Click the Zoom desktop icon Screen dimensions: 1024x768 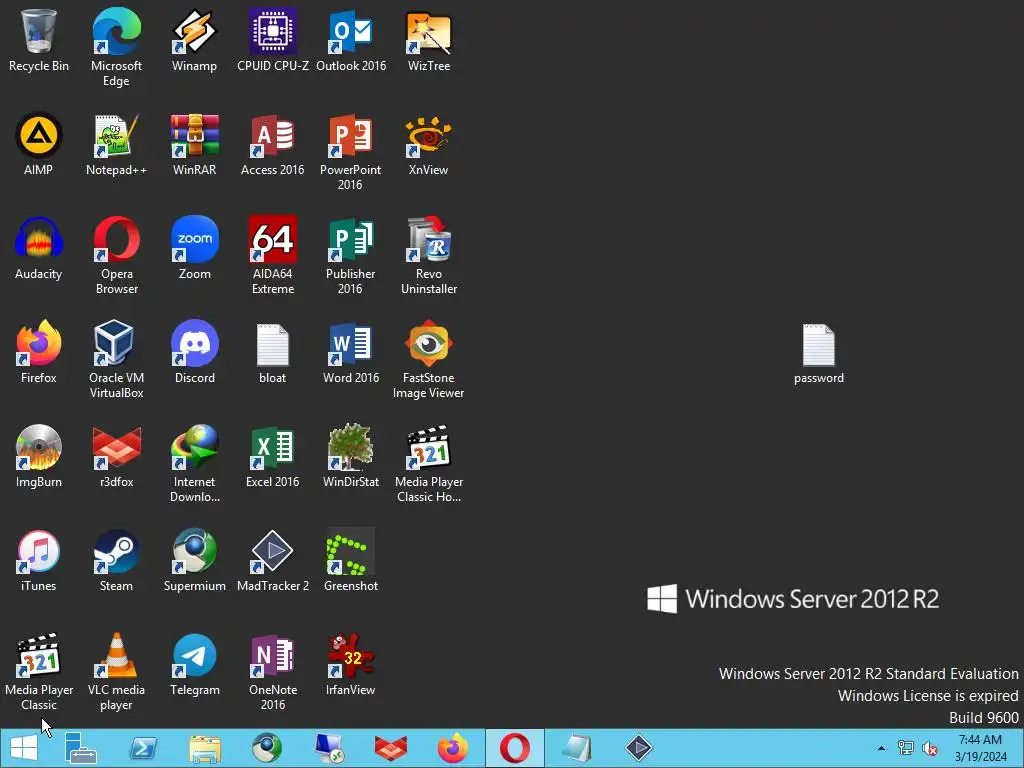pos(194,248)
